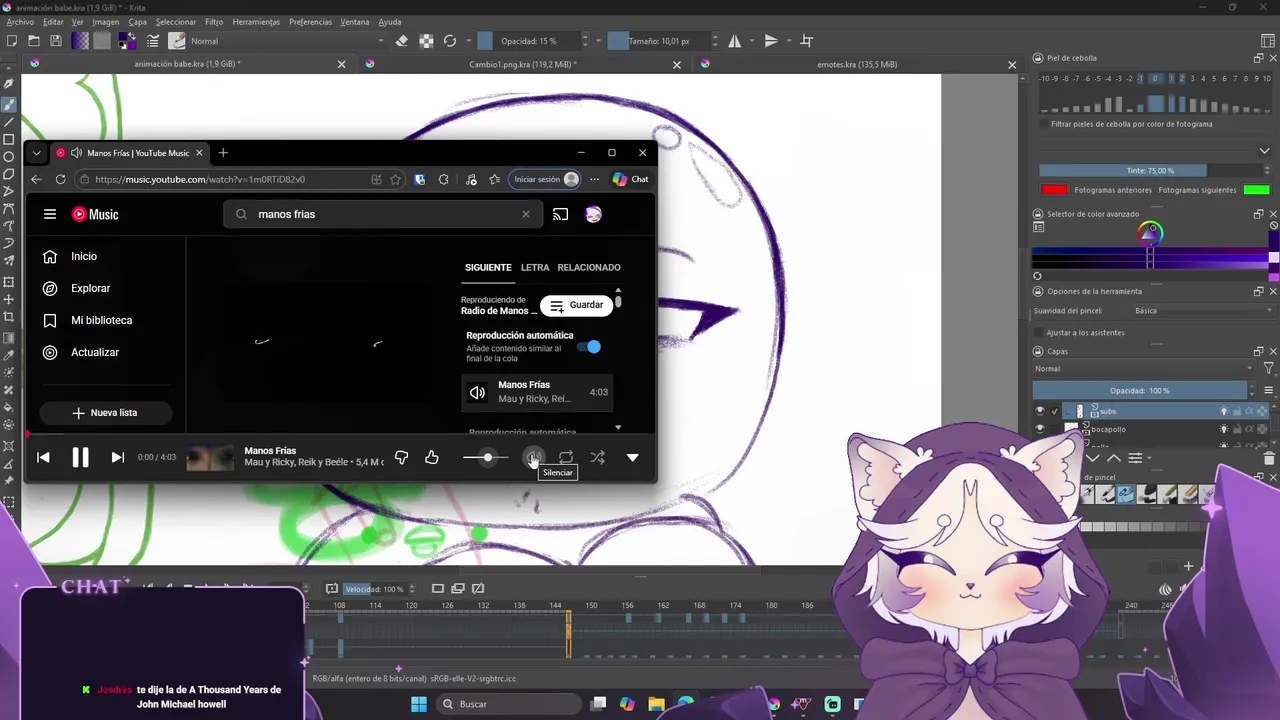Clear the YouTube Music search text
Image resolution: width=1280 pixels, height=720 pixels.
[x=526, y=214]
